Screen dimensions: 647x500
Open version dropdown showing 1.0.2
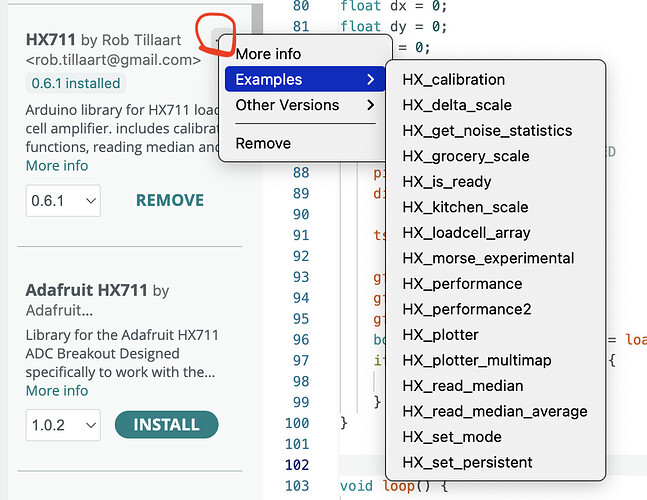(x=63, y=425)
